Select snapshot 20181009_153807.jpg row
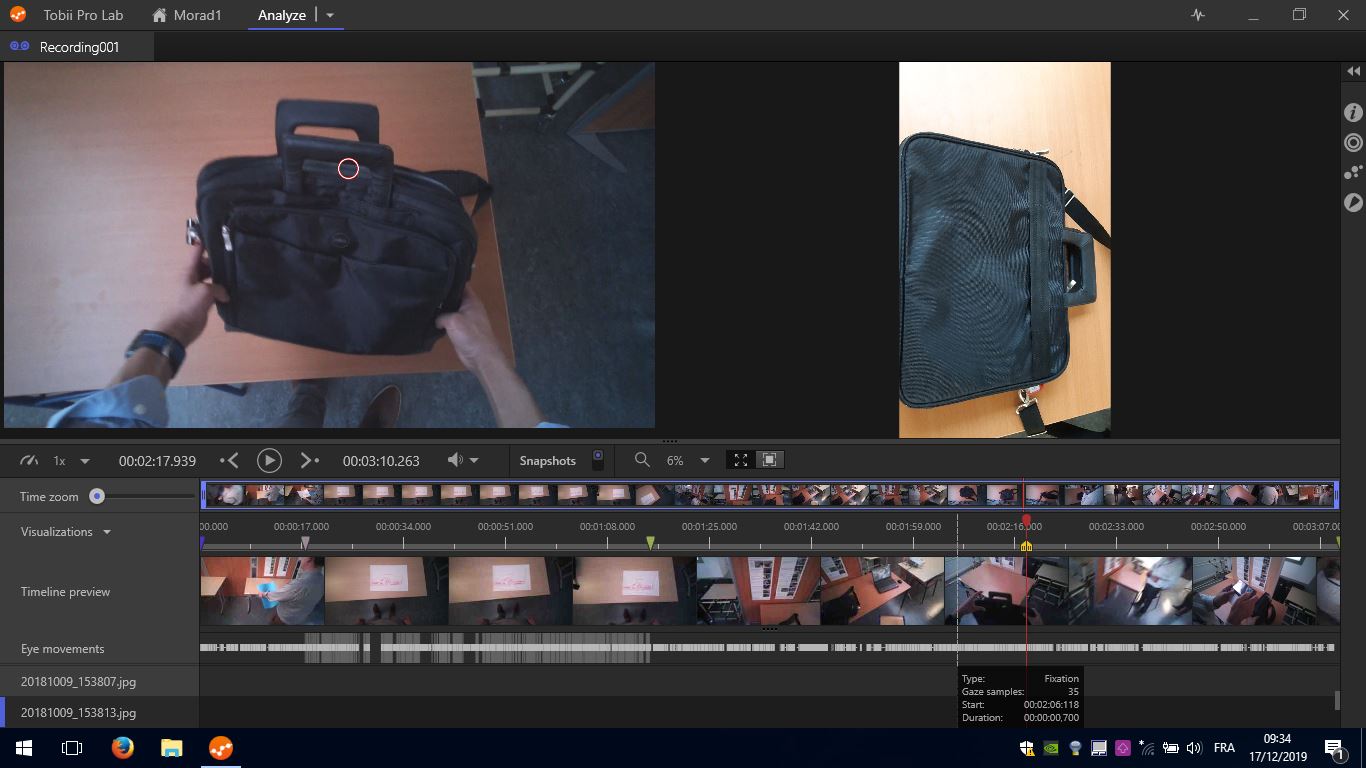Viewport: 1366px width, 768px height. (x=99, y=682)
